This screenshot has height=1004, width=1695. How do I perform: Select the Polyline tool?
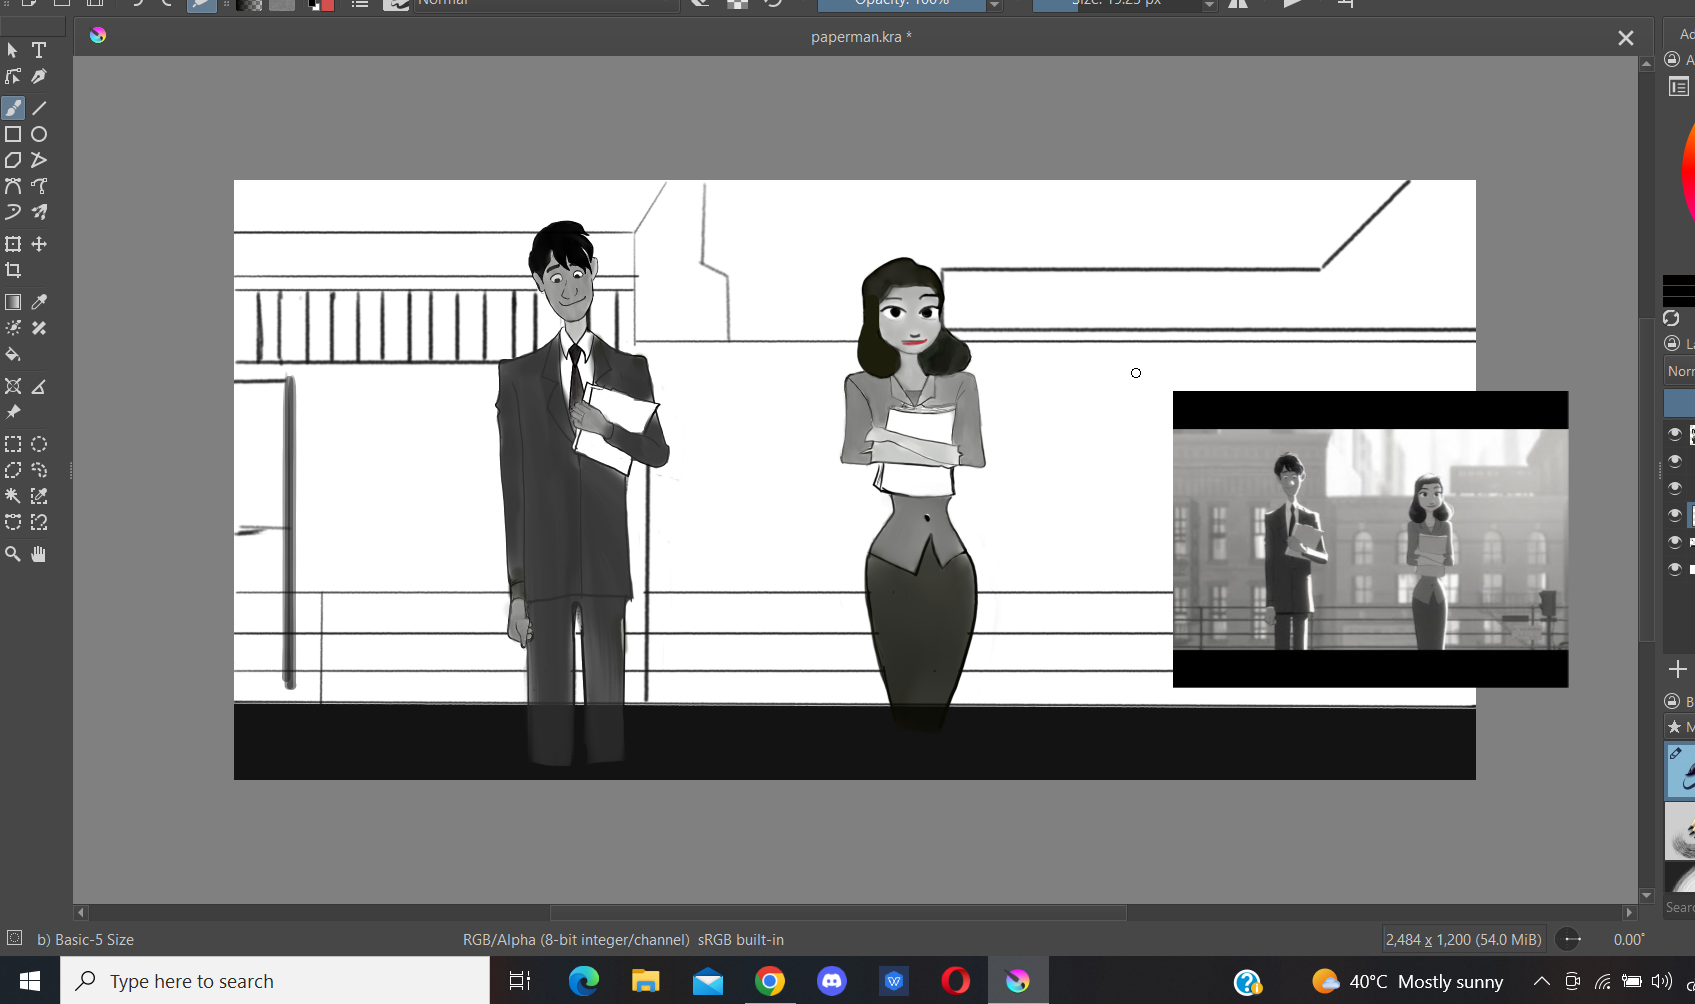coord(39,160)
